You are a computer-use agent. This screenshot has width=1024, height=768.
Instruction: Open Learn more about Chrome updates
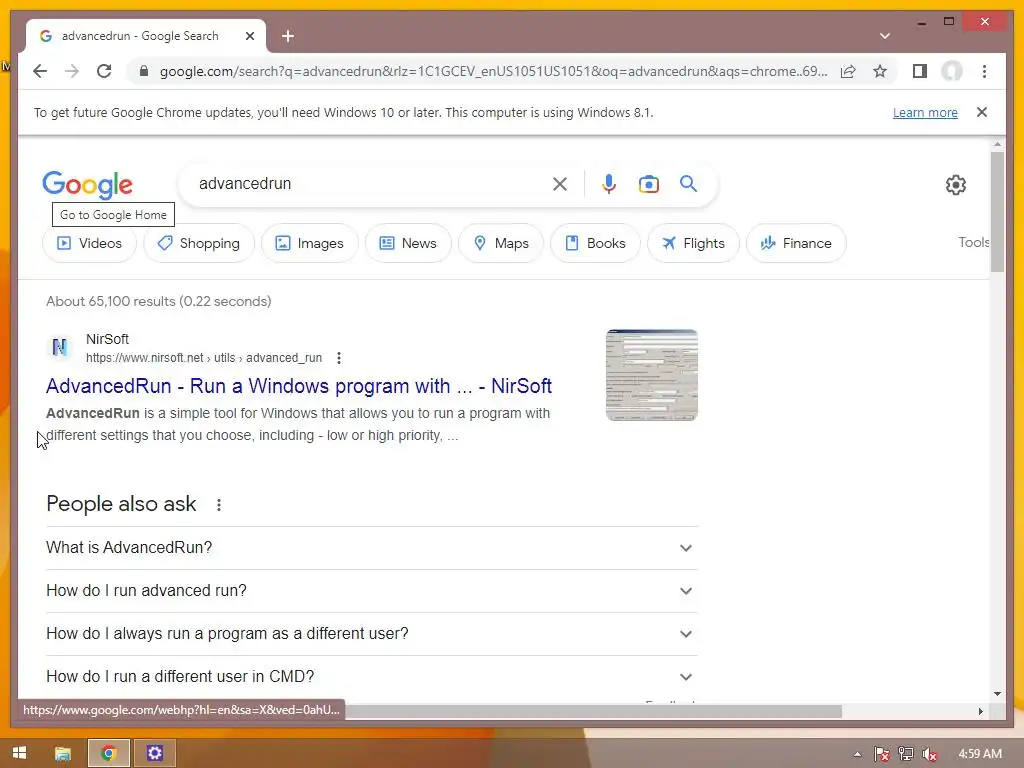tap(925, 112)
